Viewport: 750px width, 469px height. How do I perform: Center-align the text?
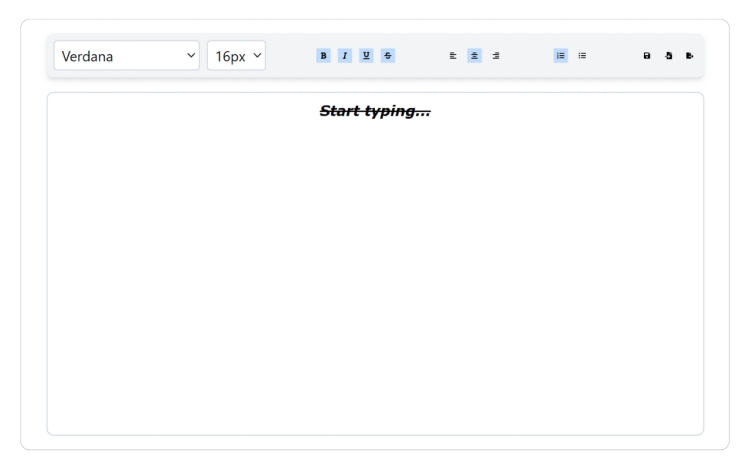click(x=474, y=55)
